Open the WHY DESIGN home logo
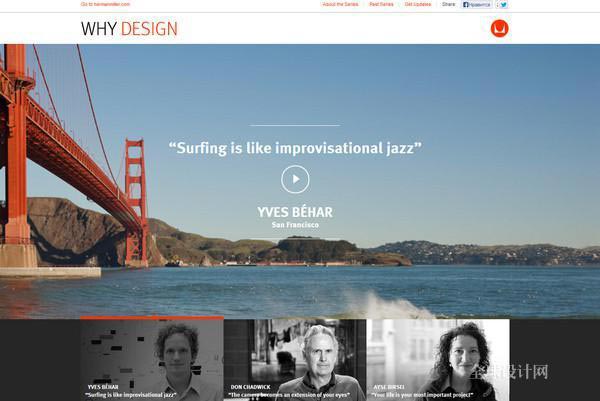 click(x=129, y=29)
